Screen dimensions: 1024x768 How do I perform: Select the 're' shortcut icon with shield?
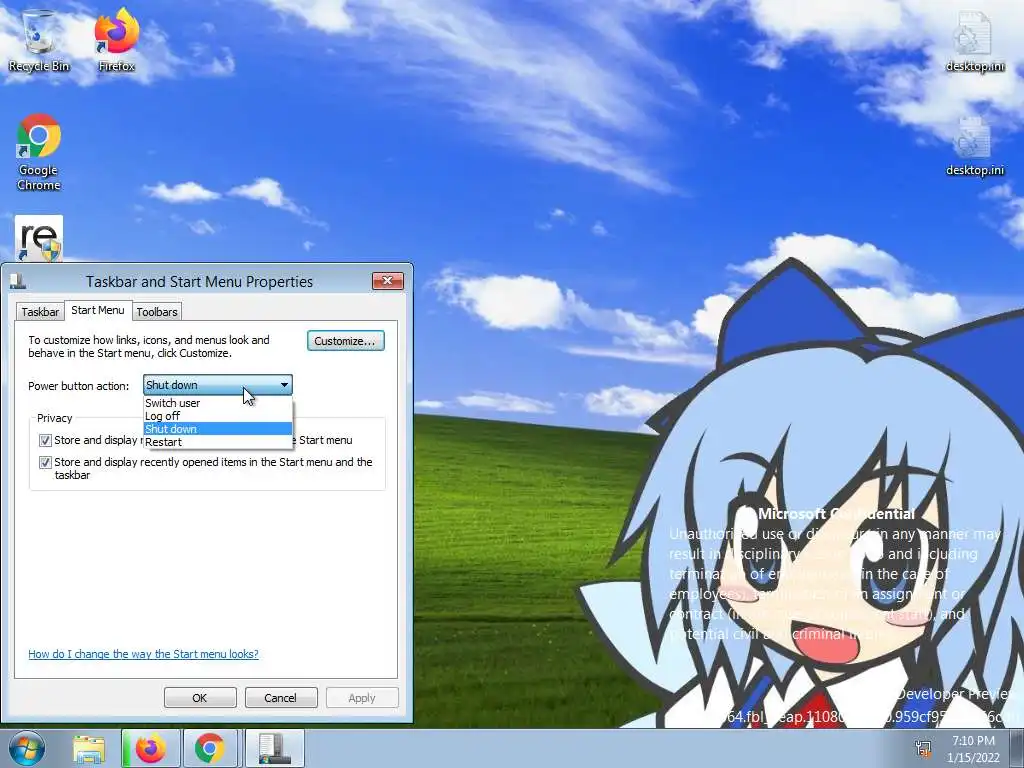[x=39, y=238]
